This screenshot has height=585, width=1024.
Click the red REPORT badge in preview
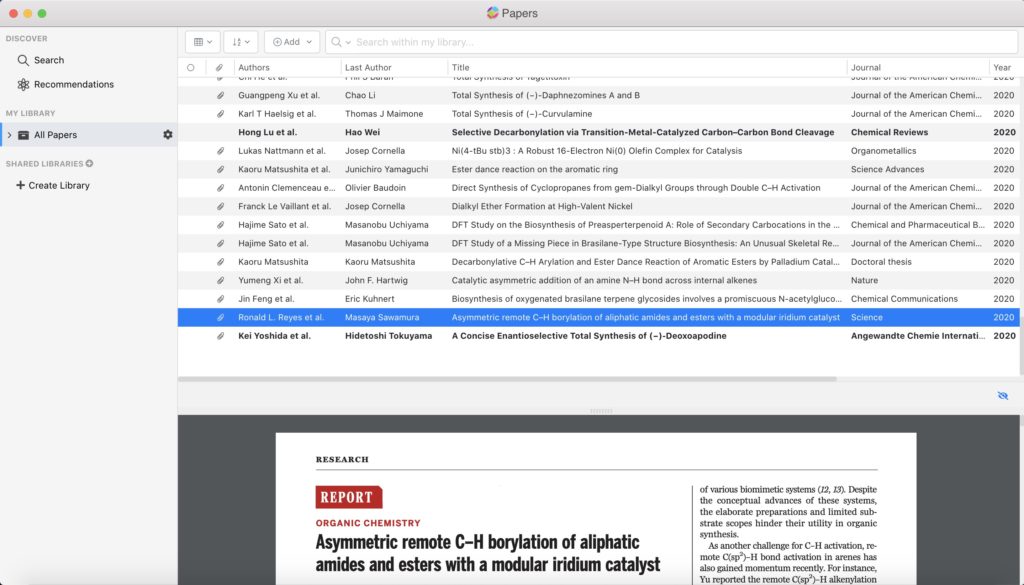tap(349, 498)
